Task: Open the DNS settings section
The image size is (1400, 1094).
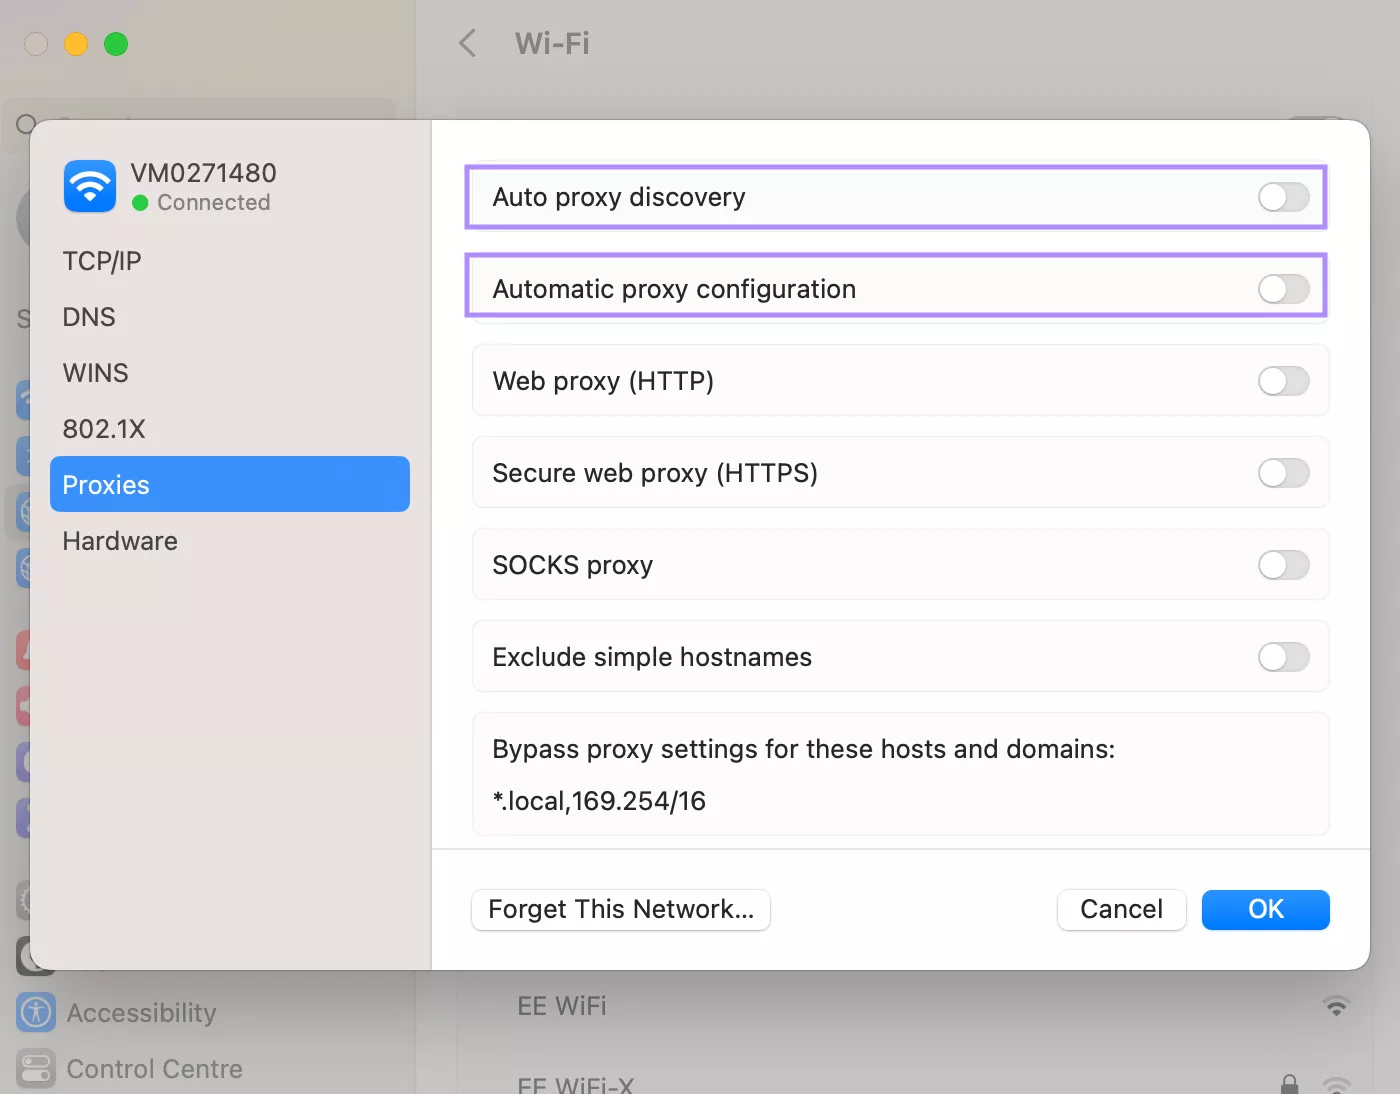Action: (x=88, y=316)
